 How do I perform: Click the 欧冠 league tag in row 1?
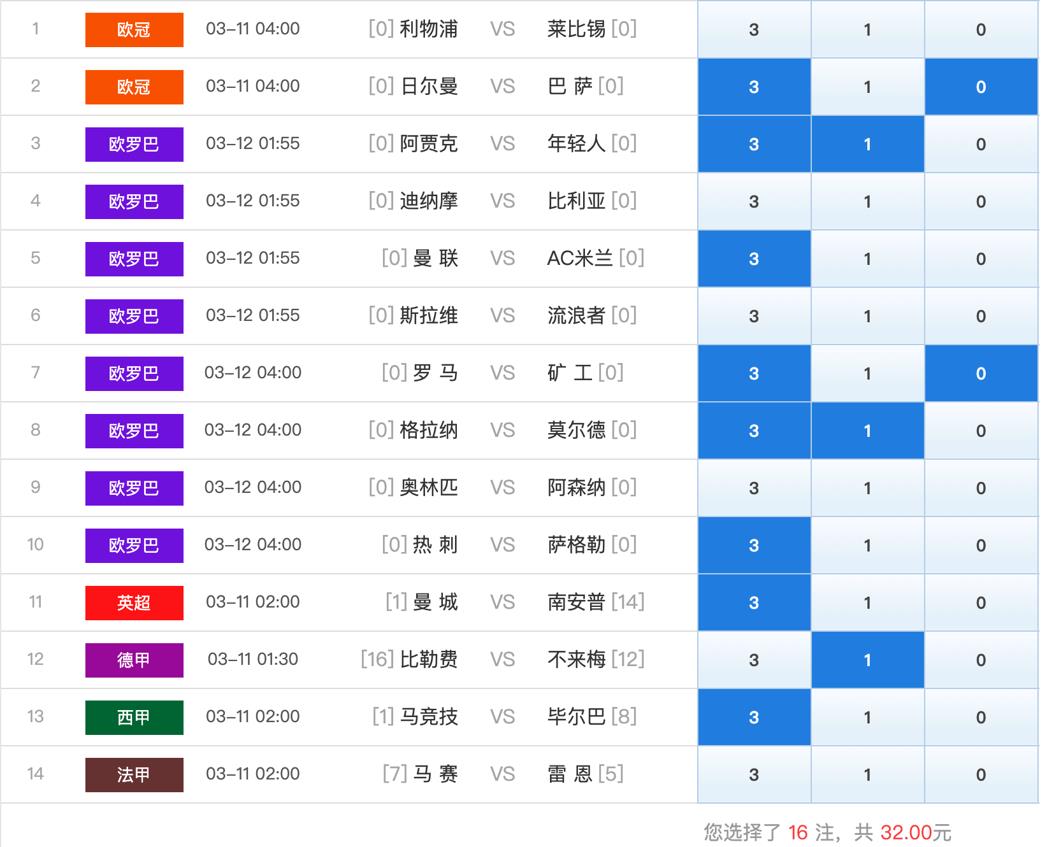click(x=134, y=29)
